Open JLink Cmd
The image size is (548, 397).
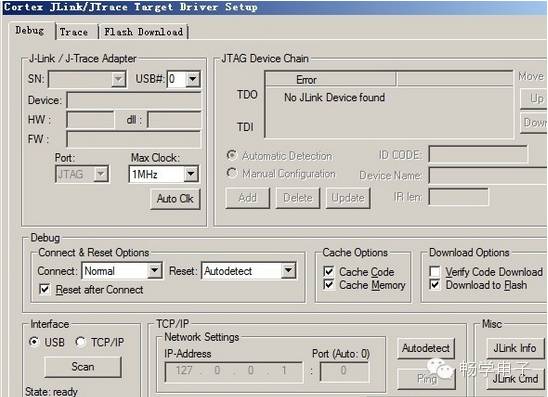tap(515, 379)
